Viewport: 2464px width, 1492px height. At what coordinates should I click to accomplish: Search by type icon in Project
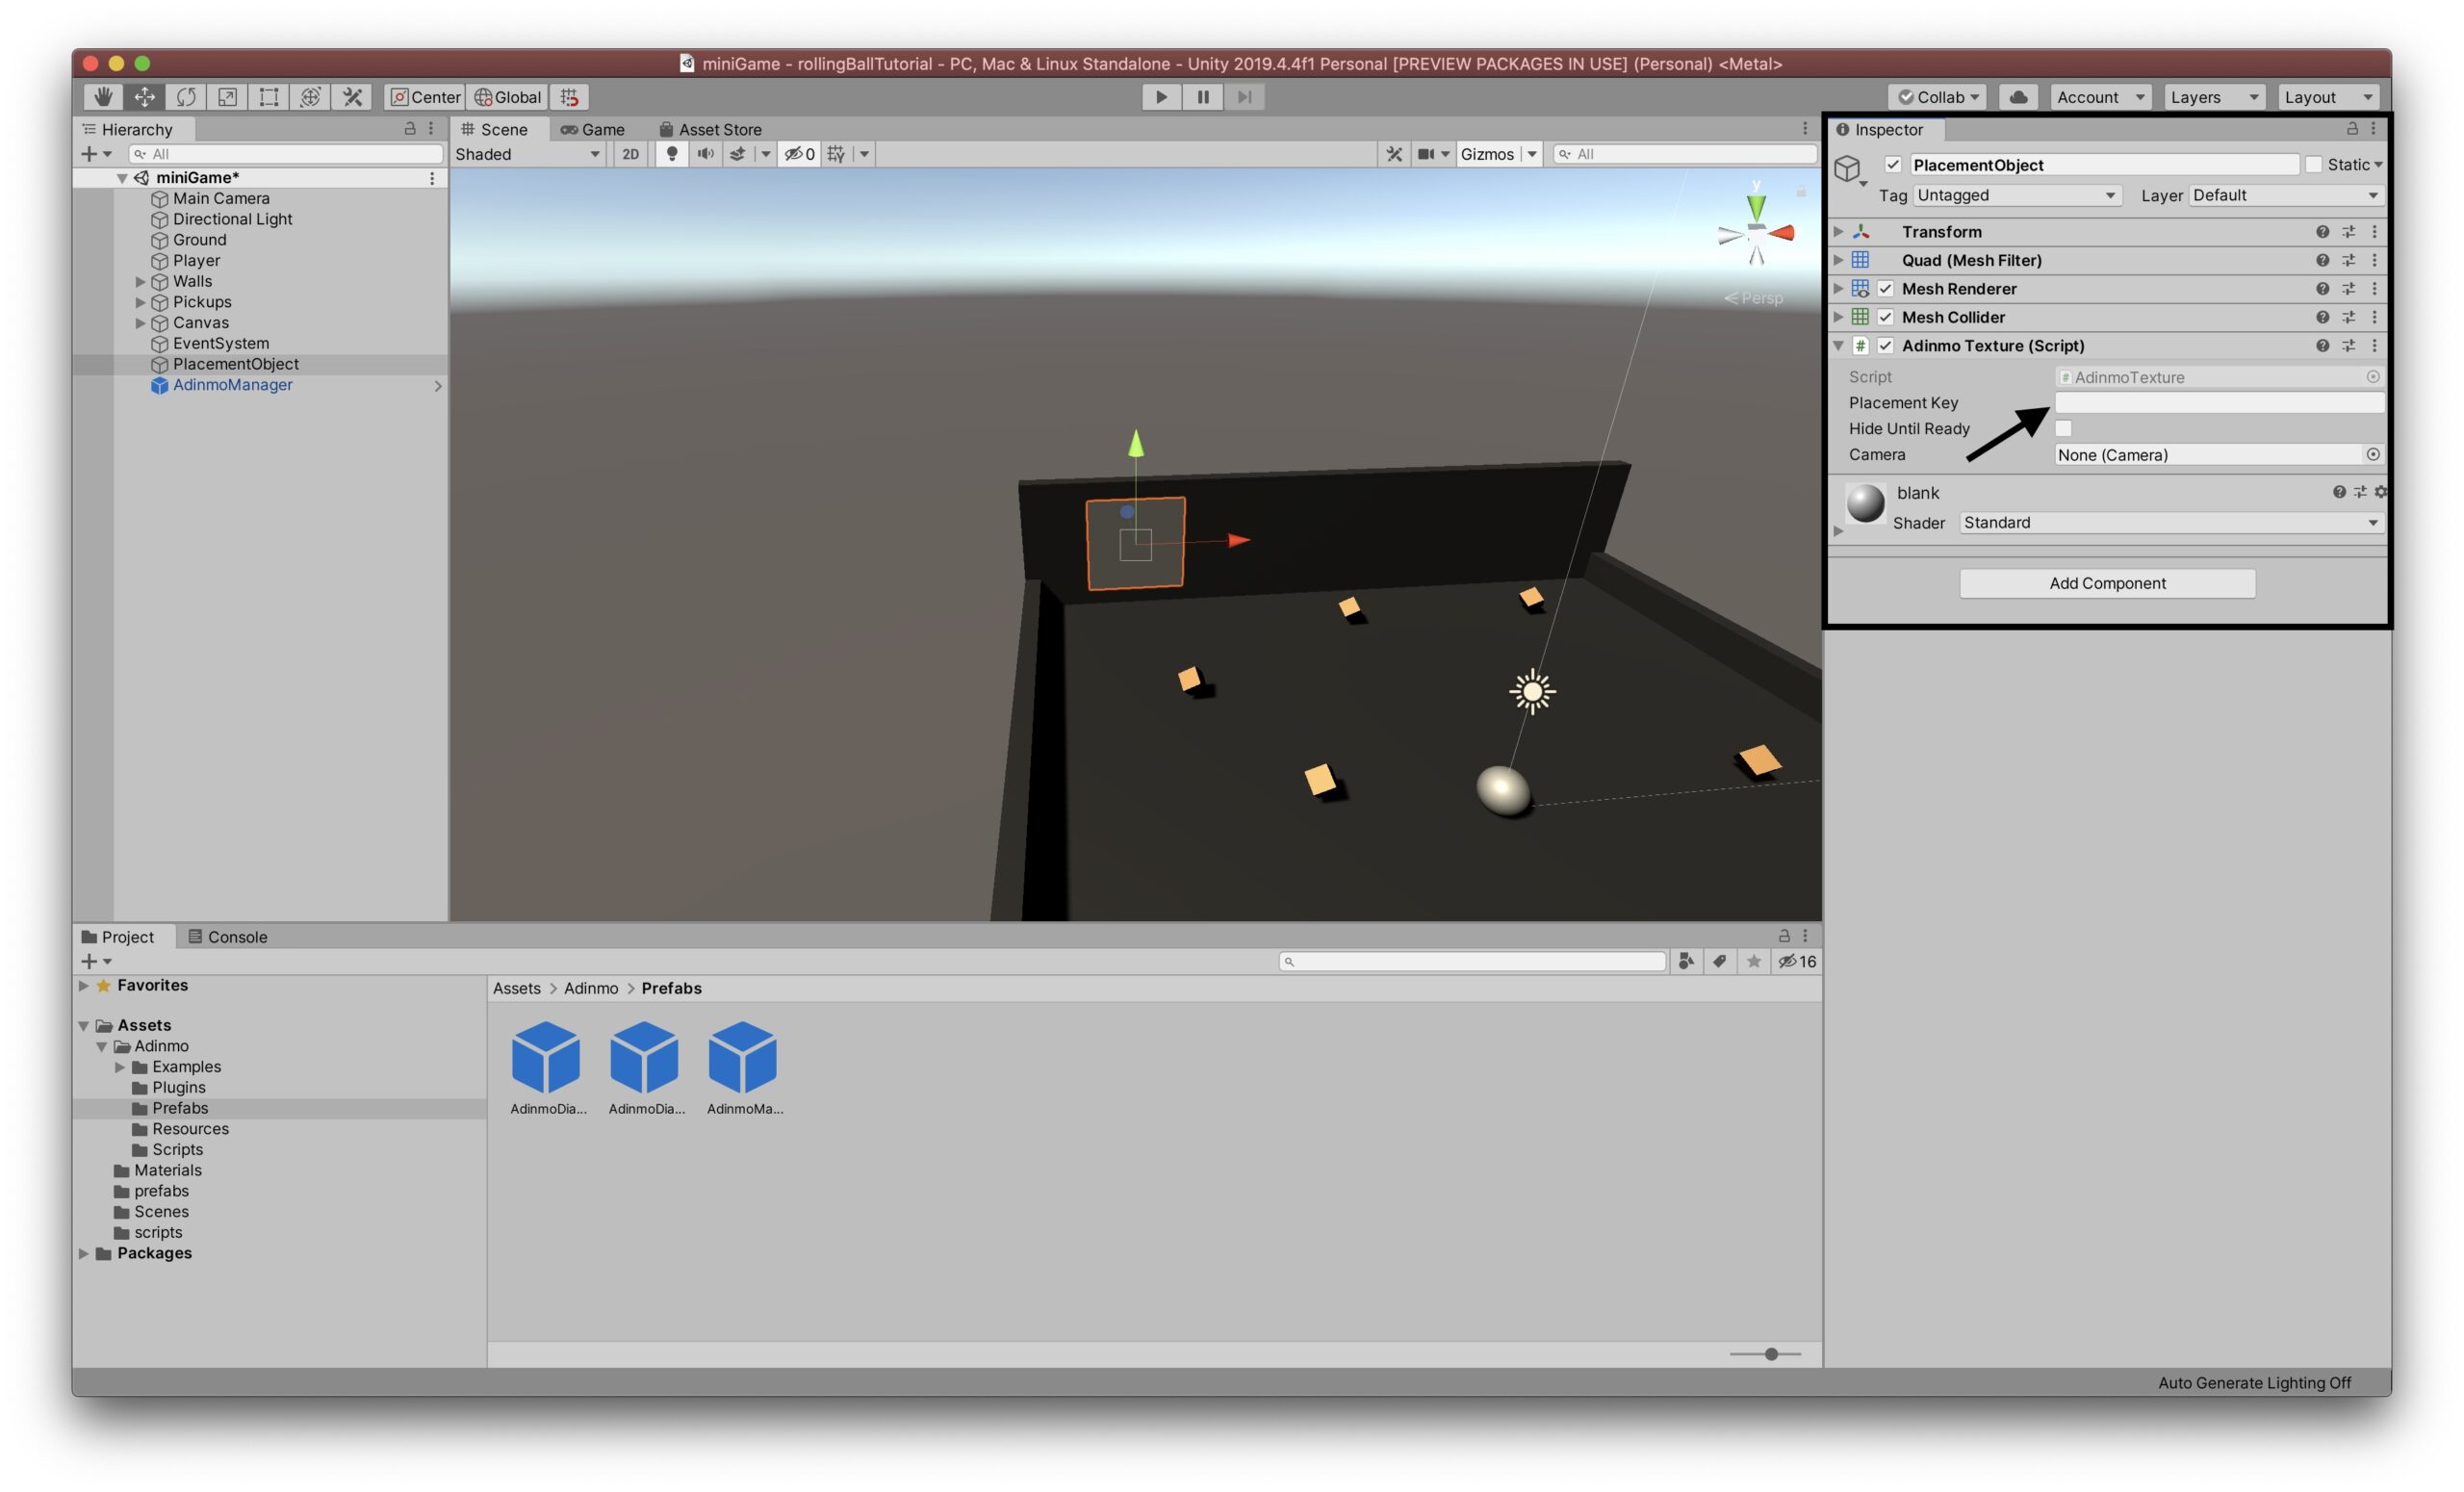click(1686, 961)
